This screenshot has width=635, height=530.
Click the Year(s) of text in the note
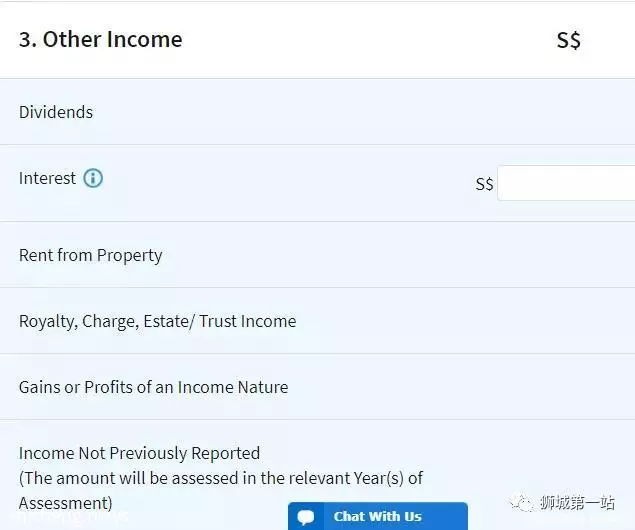388,478
